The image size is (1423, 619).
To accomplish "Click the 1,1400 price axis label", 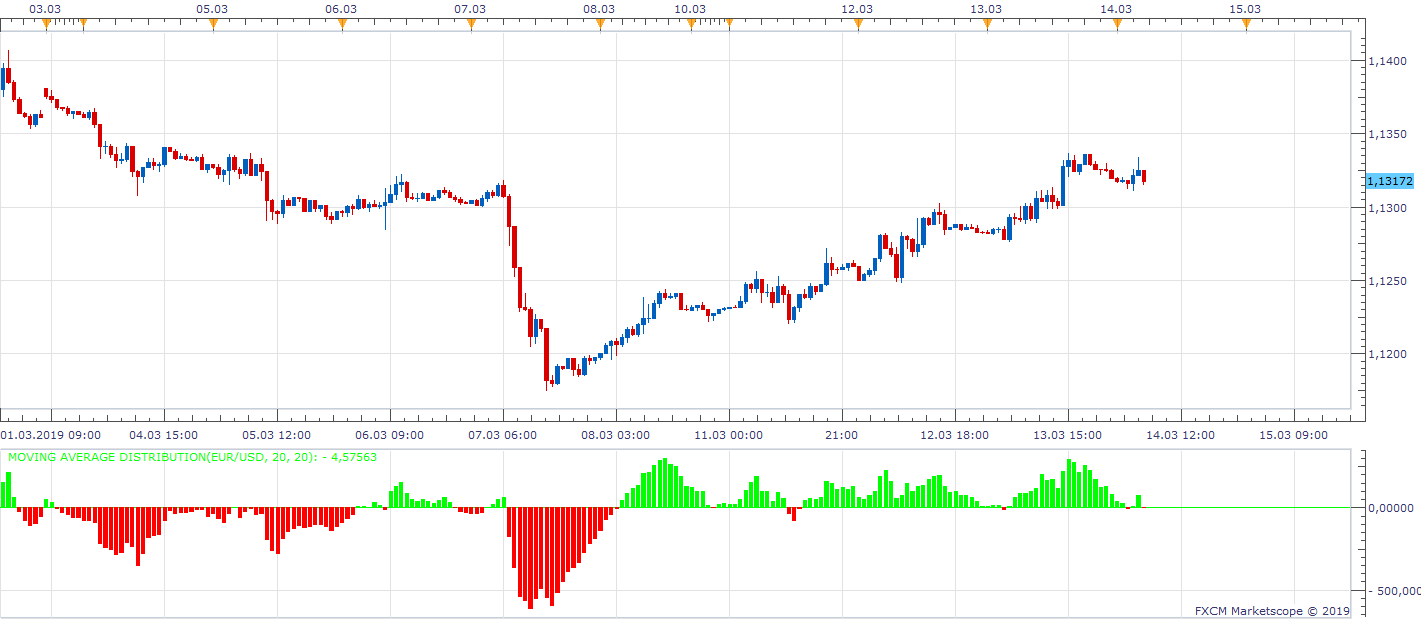I will [1386, 61].
